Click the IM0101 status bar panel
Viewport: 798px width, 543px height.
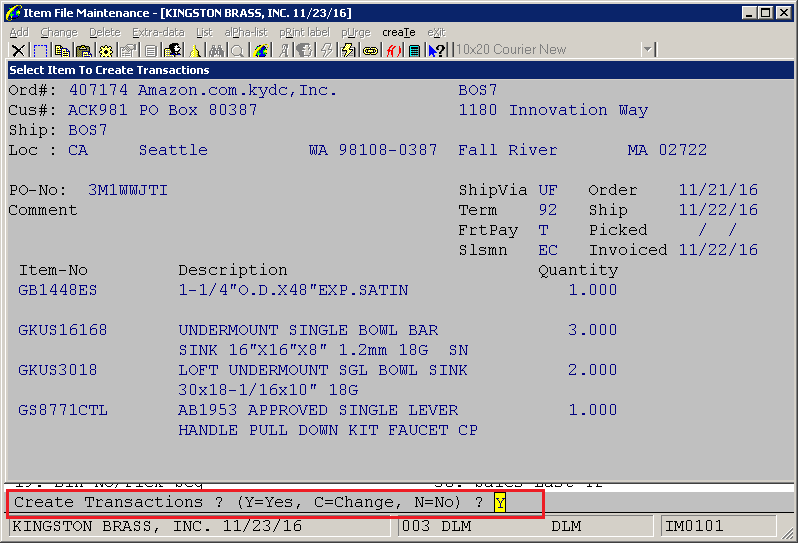tap(719, 526)
